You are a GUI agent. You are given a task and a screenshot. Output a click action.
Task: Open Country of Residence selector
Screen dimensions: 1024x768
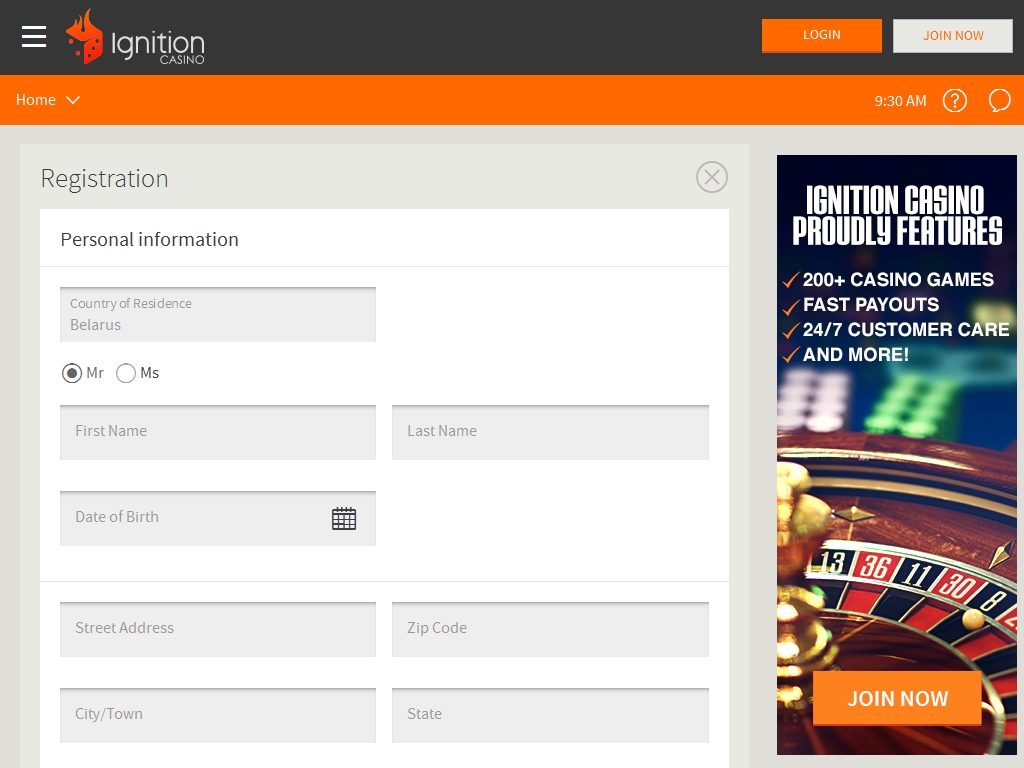pos(217,315)
